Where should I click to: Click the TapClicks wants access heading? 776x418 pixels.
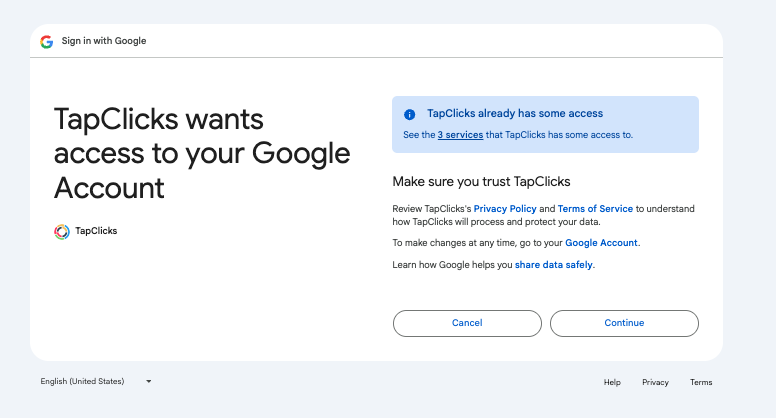(x=202, y=153)
